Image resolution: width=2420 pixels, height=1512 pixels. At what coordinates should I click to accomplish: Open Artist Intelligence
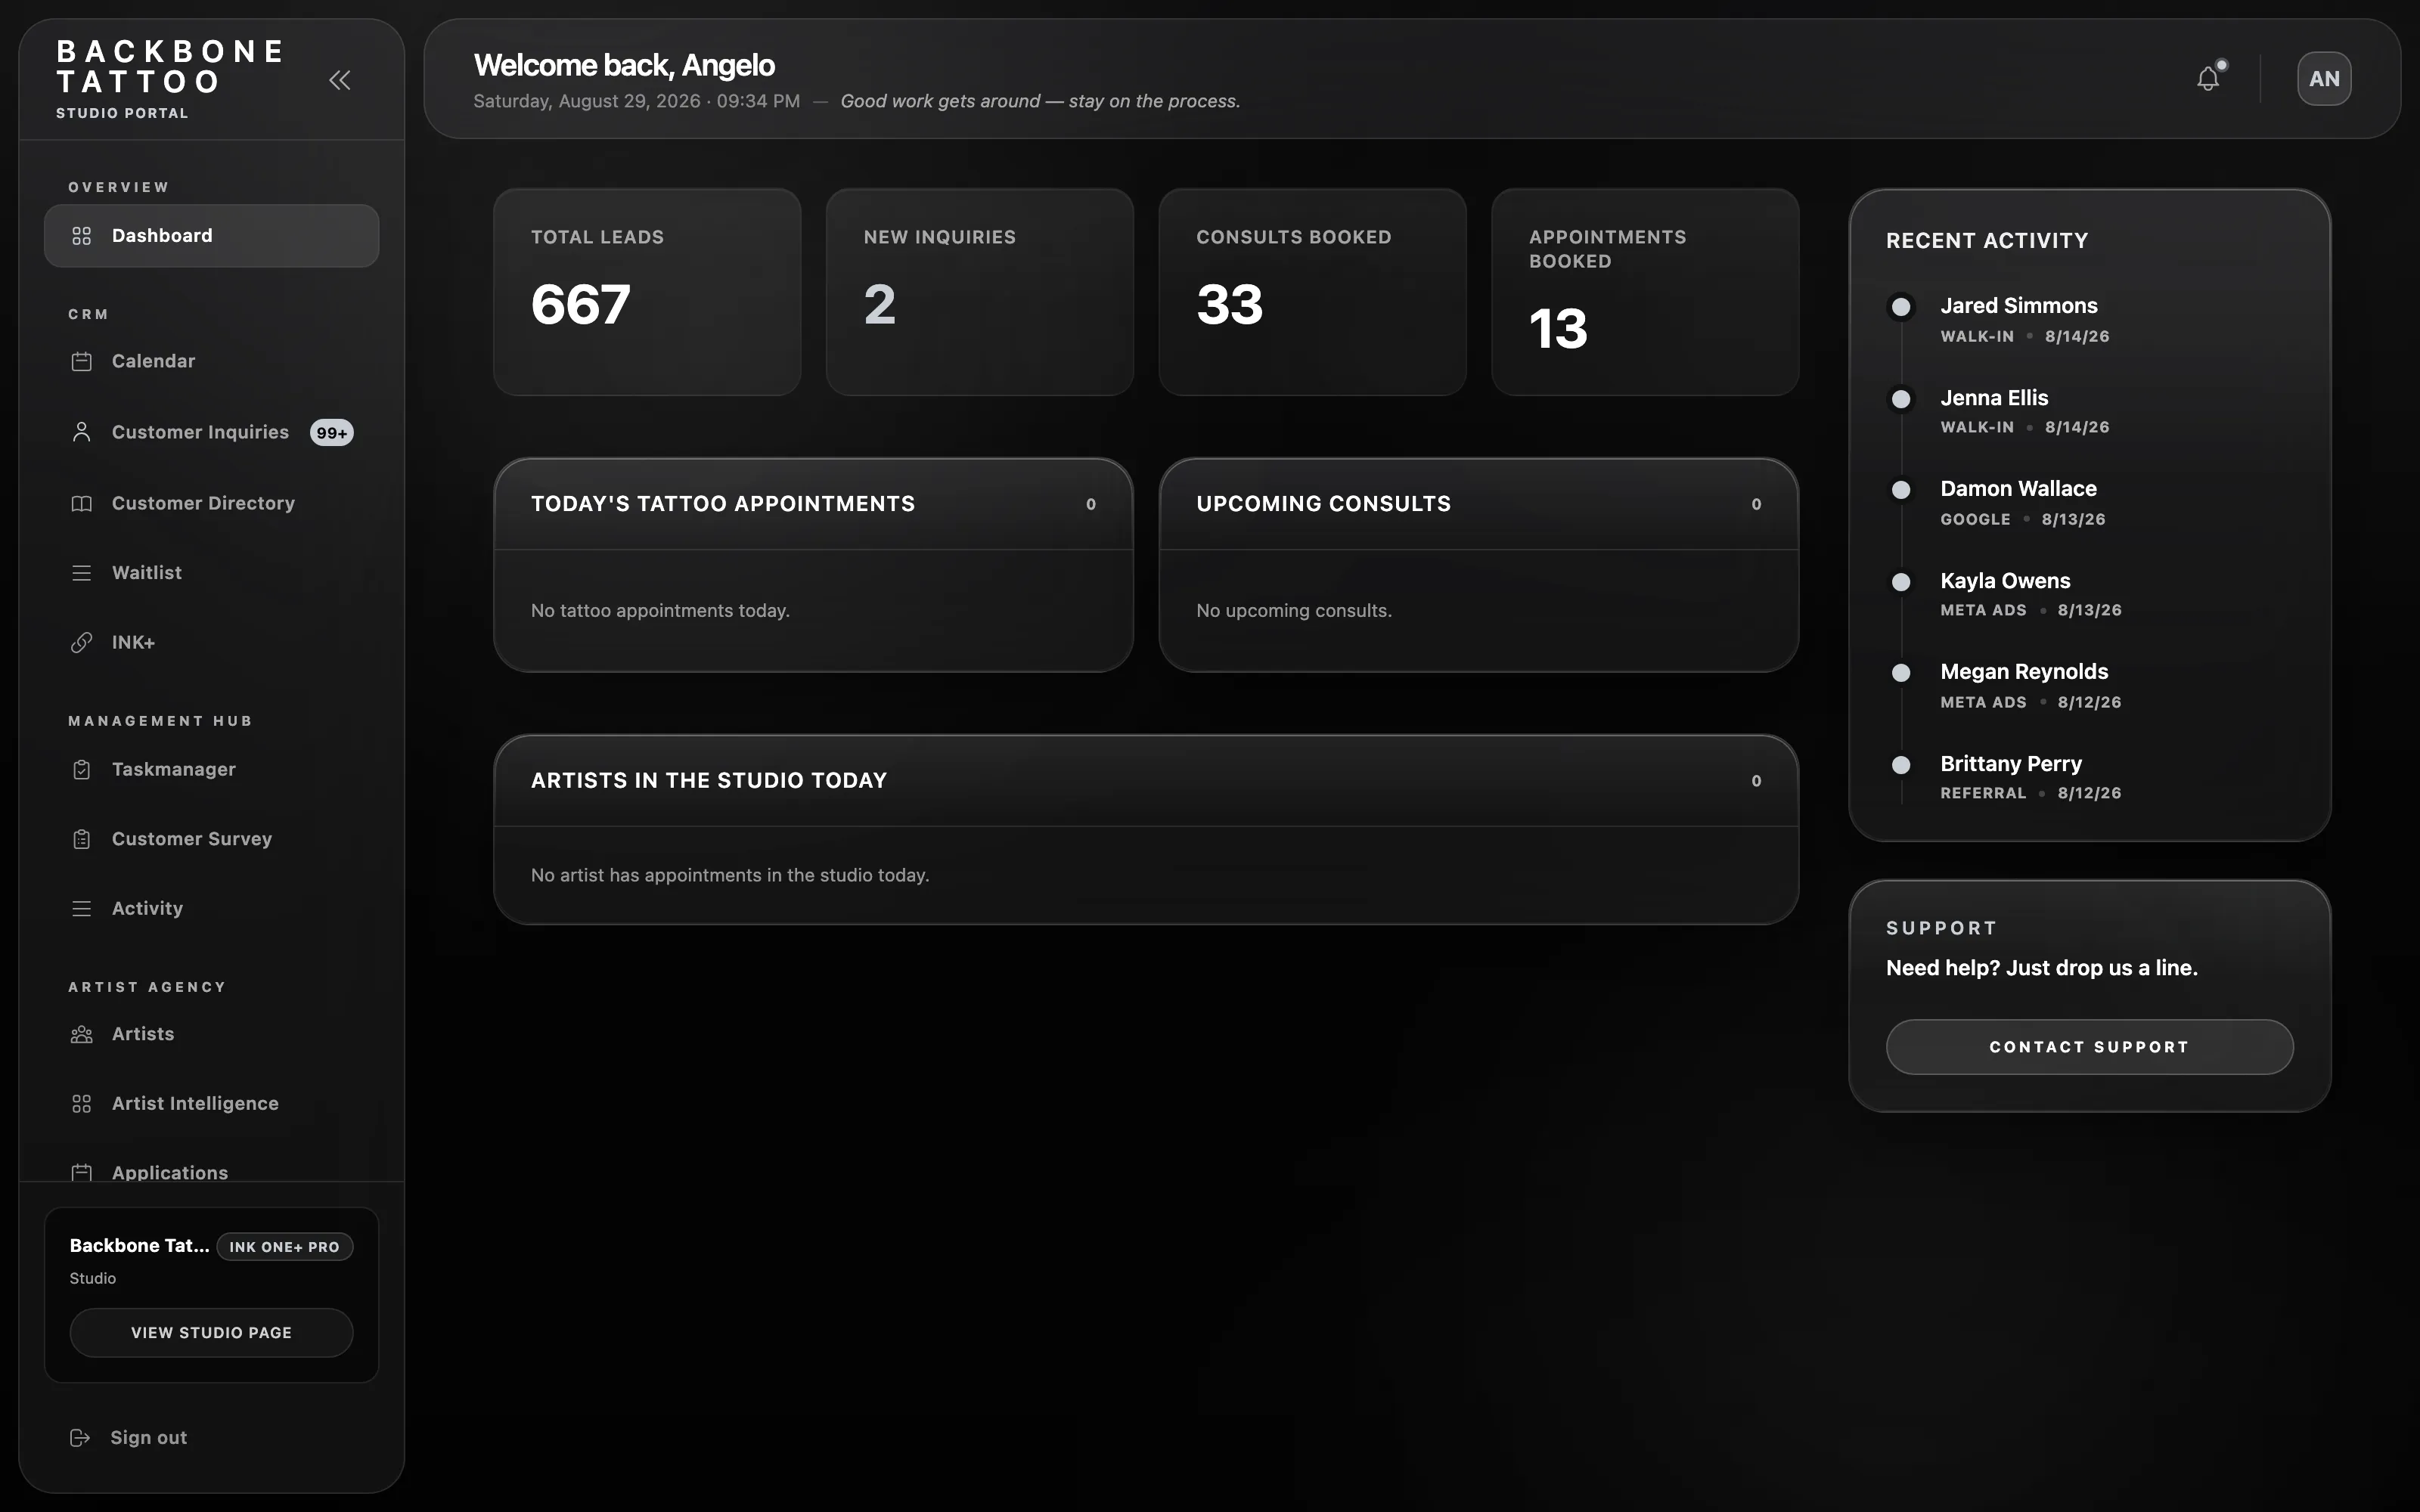coord(211,1103)
